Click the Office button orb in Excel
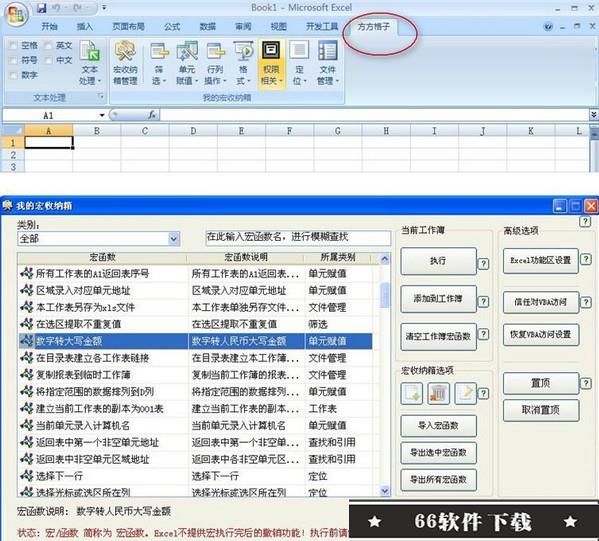This screenshot has height=541, width=599. click(17, 14)
